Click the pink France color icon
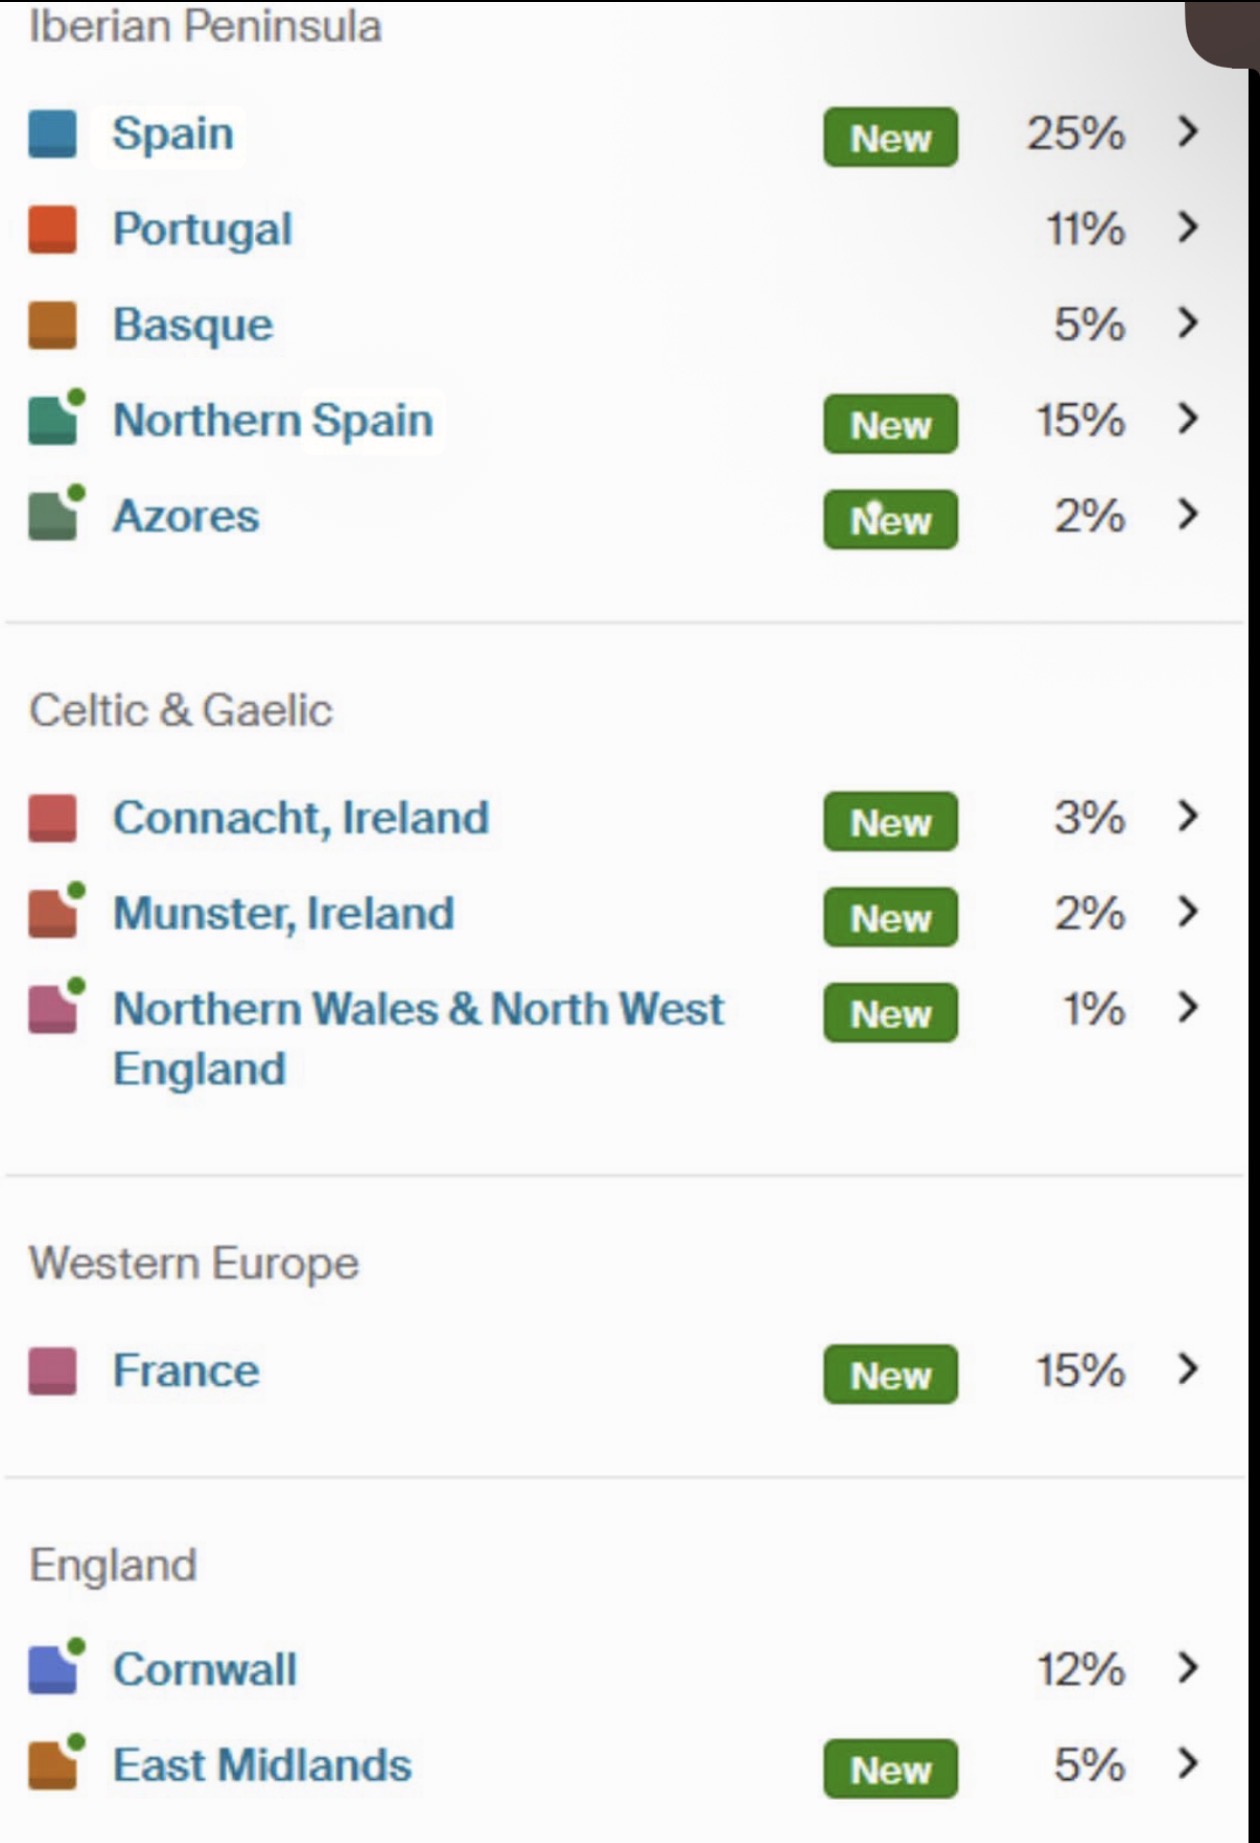The width and height of the screenshot is (1260, 1843). coord(52,1370)
